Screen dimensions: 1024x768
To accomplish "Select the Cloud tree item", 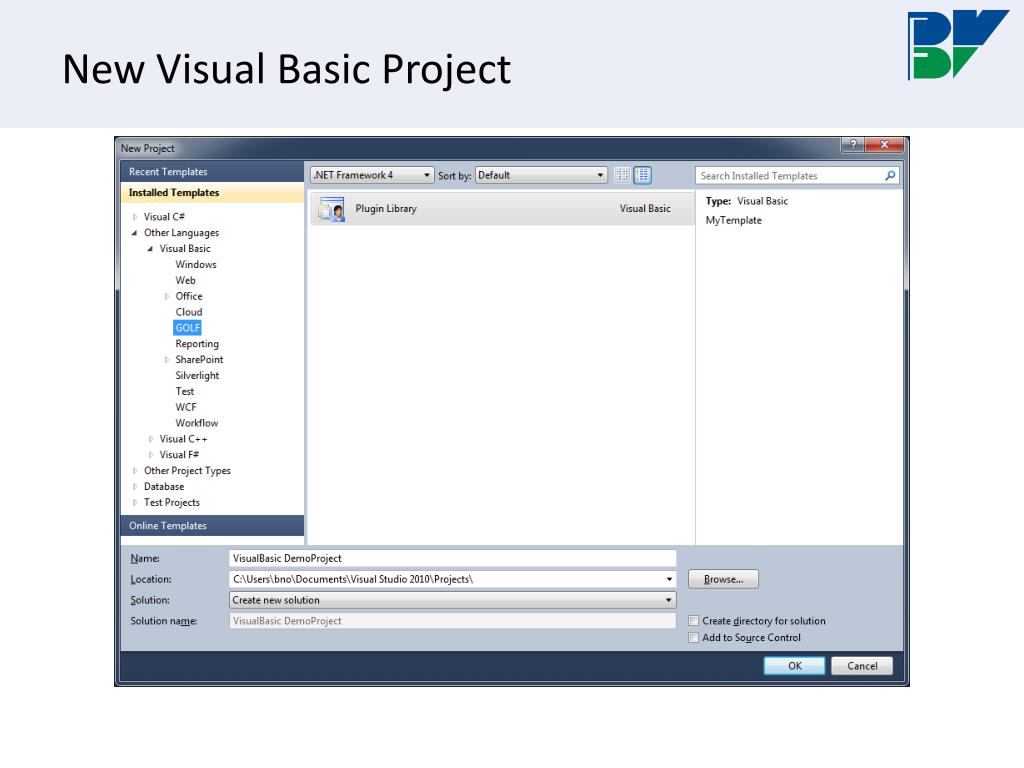I will click(x=189, y=312).
